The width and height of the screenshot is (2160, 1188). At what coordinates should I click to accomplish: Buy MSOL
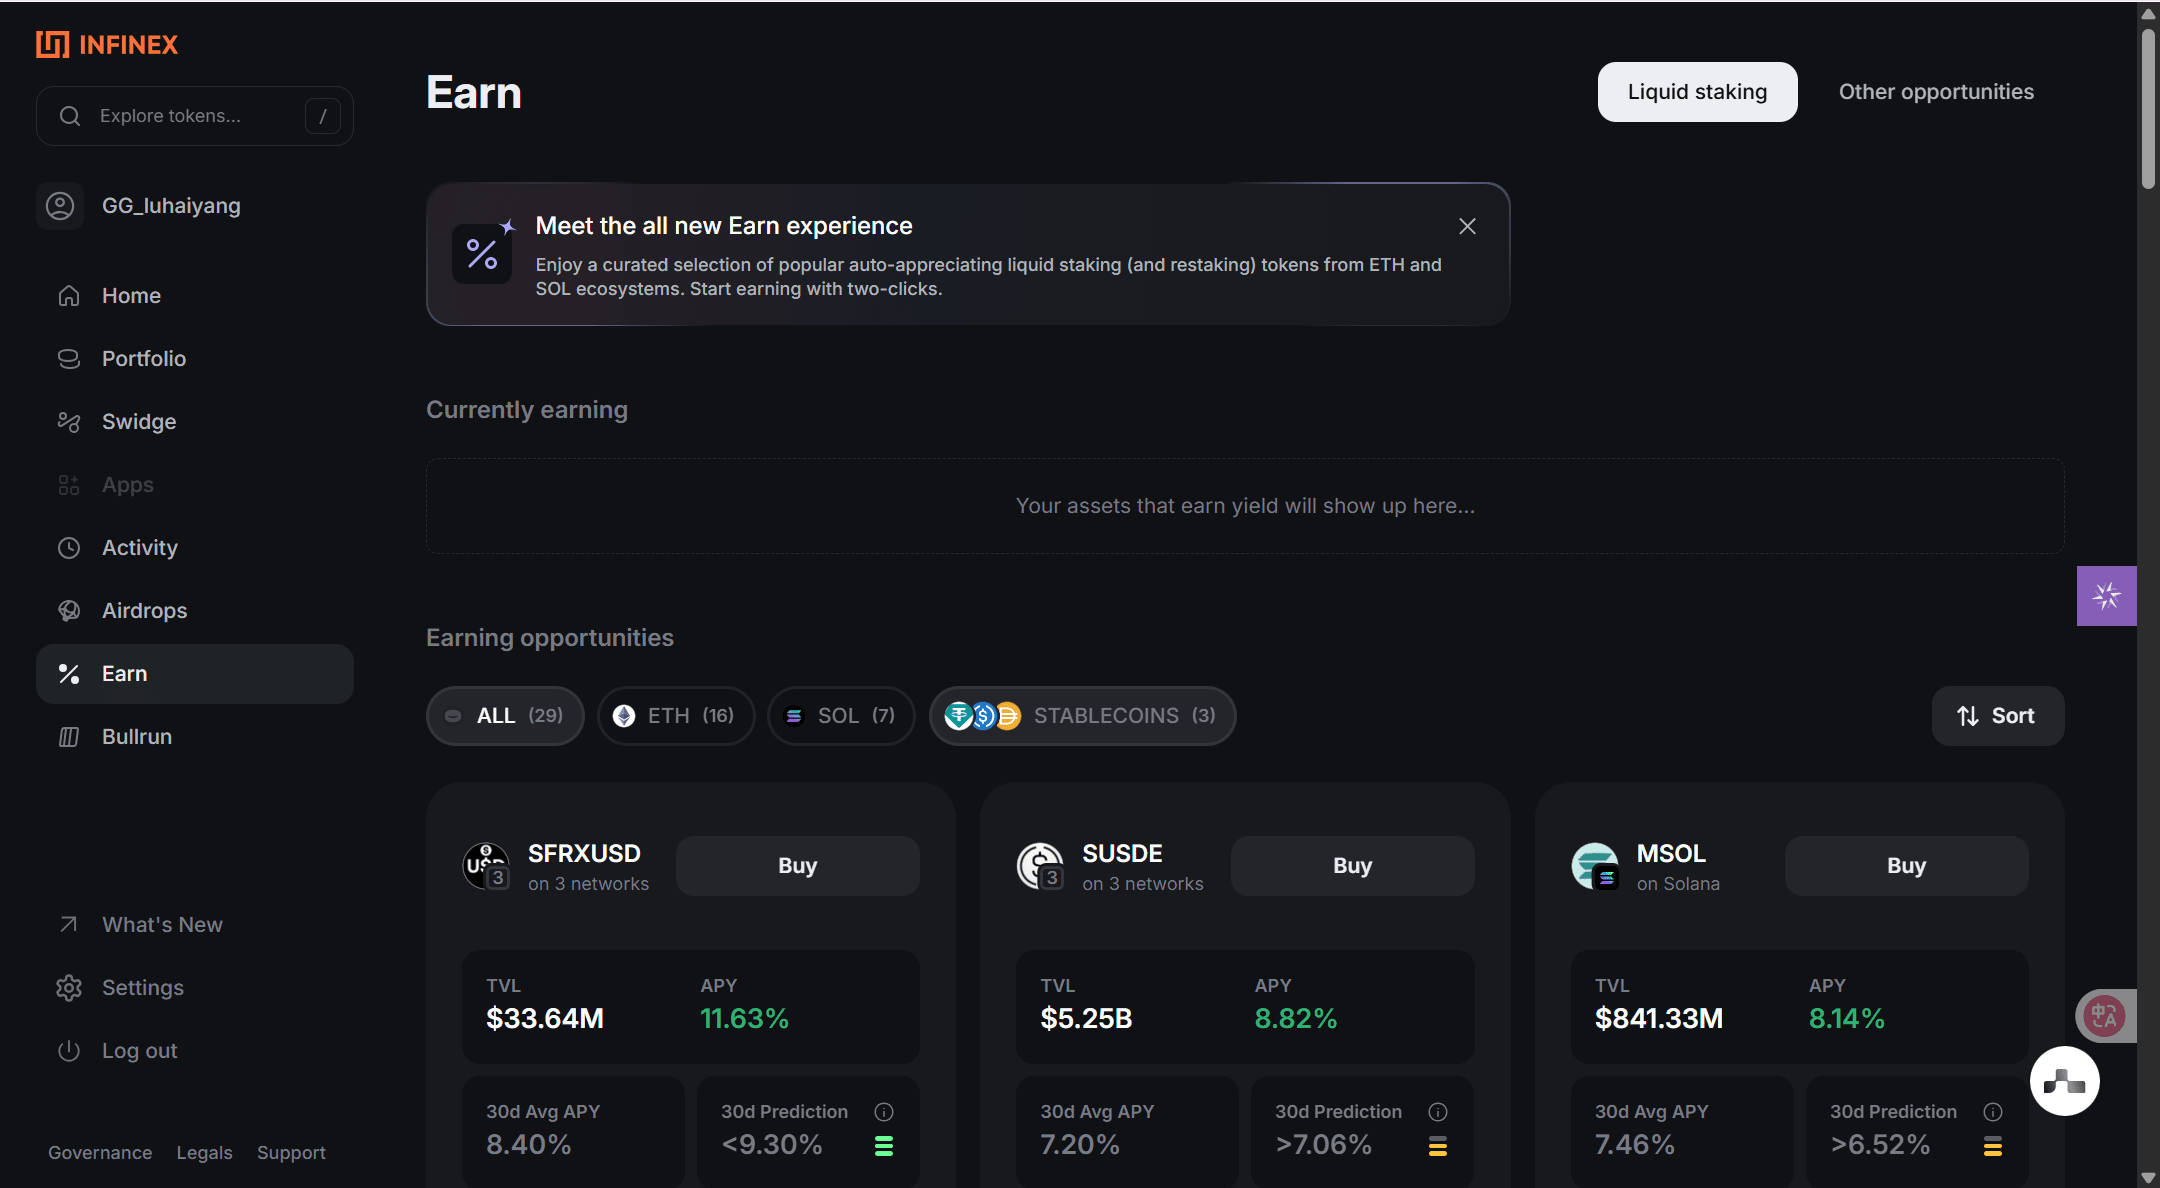1907,866
